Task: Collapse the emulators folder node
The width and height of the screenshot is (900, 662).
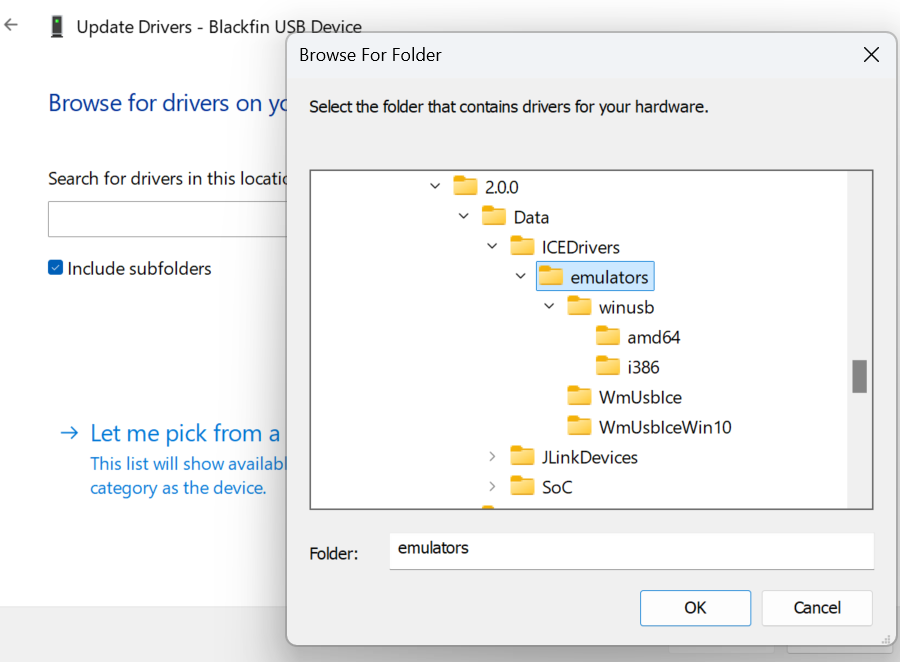Action: 520,277
